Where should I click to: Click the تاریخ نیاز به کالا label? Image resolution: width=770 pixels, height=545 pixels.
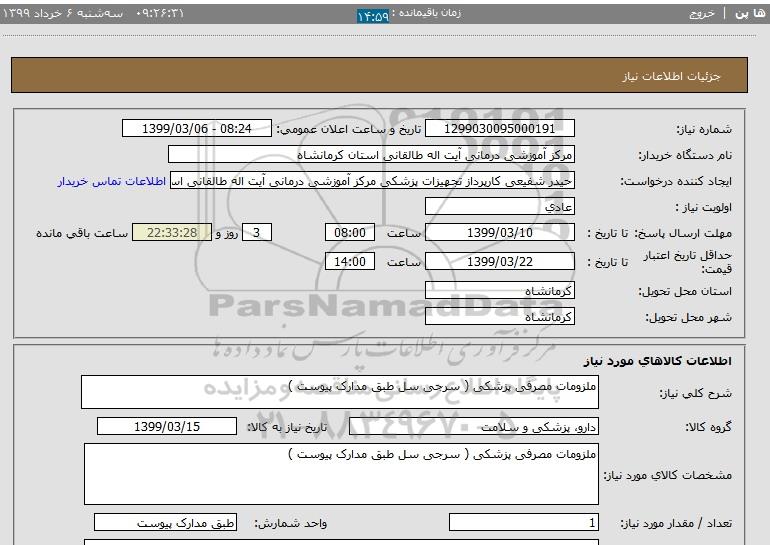tap(287, 427)
